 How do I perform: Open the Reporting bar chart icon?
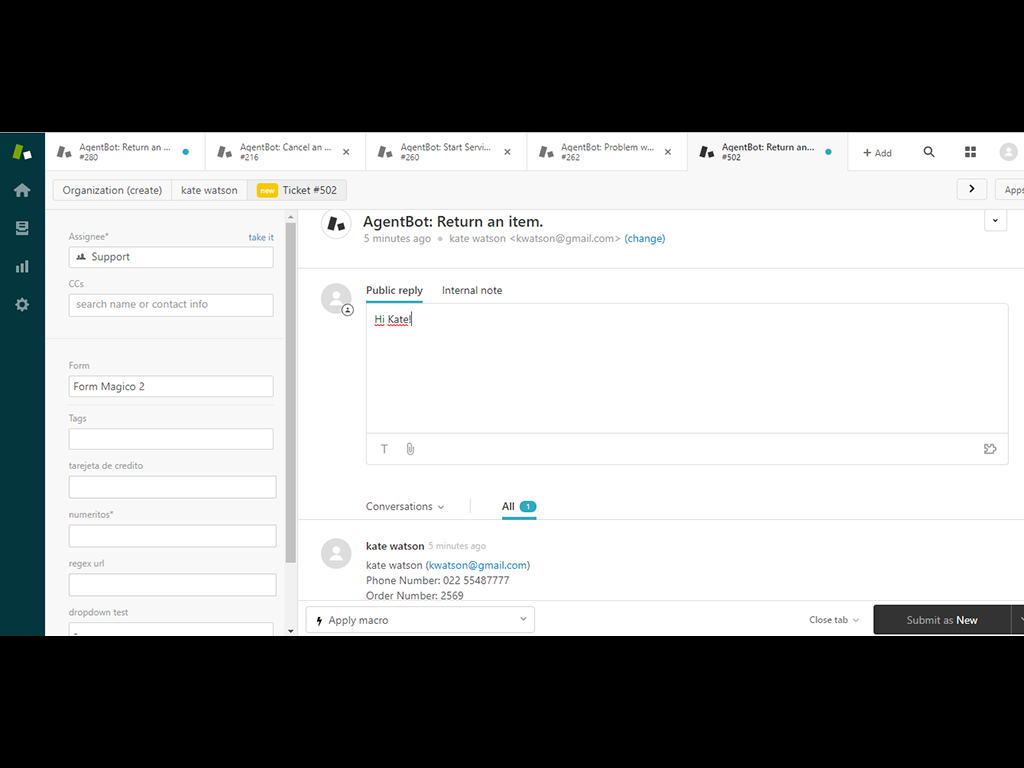22,266
